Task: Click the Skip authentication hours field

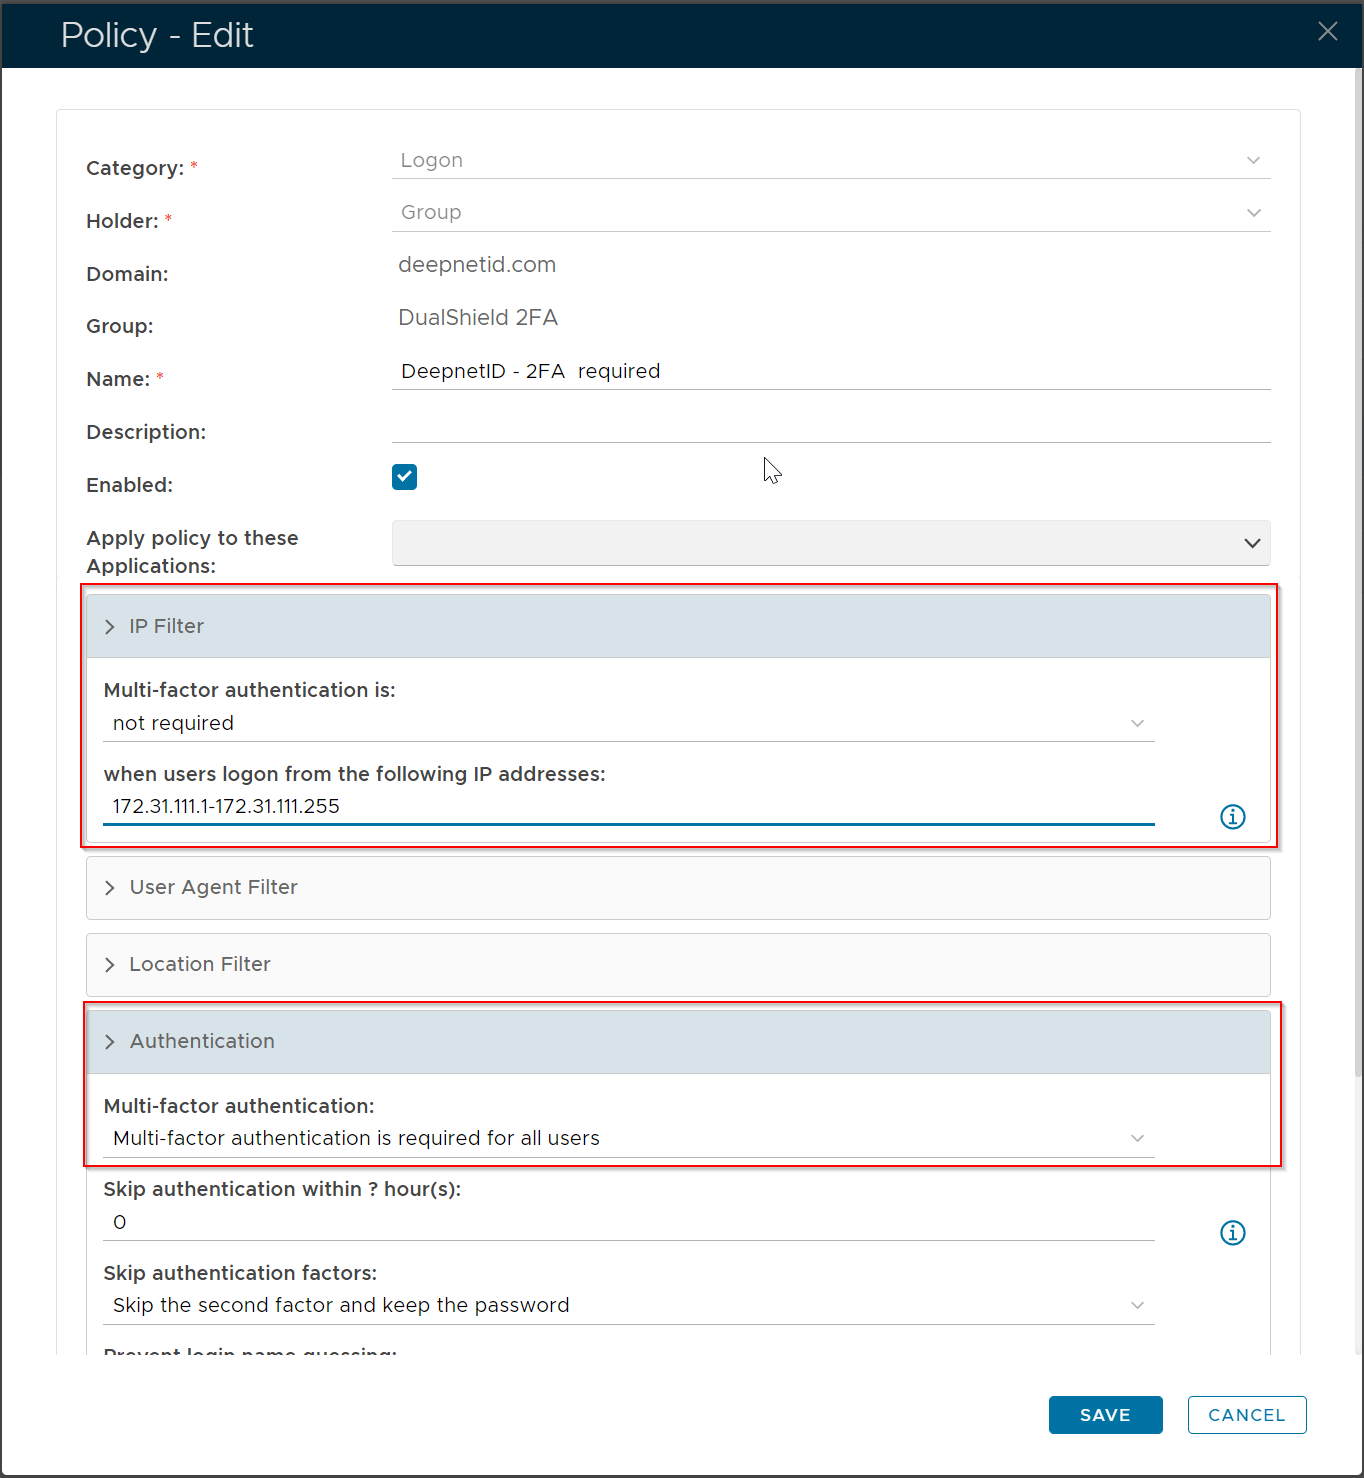Action: (628, 1223)
